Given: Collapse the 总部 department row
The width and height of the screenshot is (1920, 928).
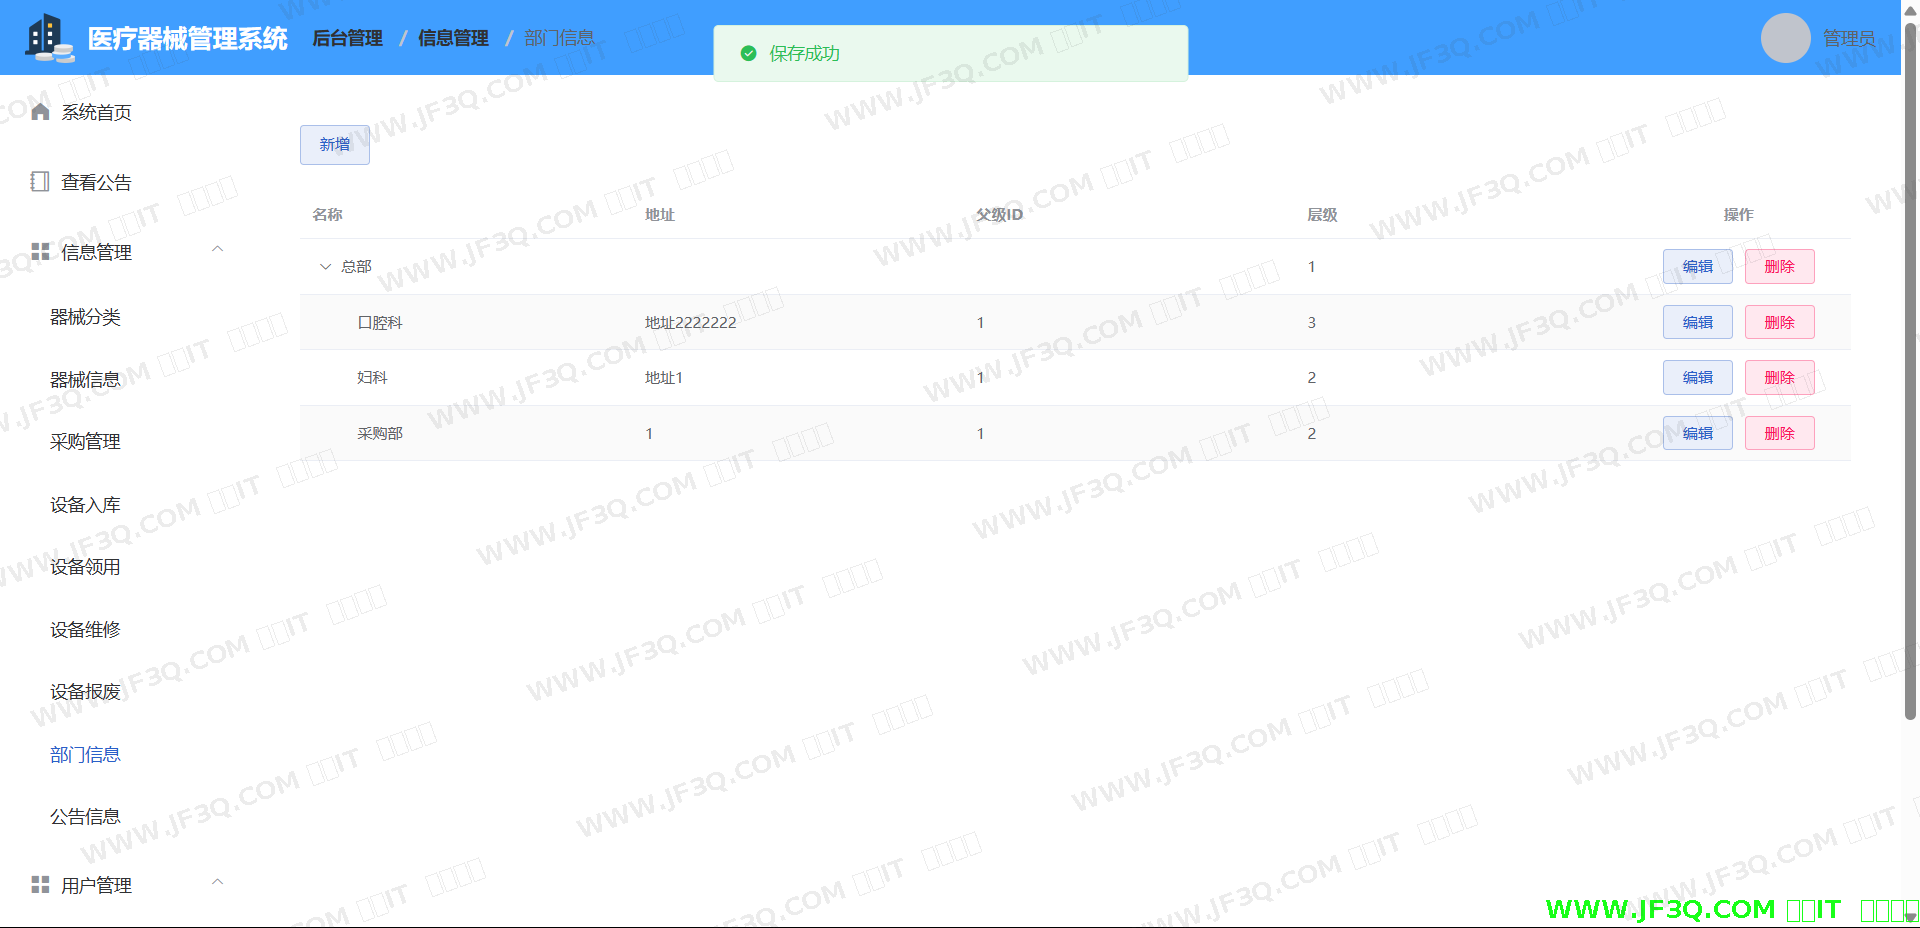Looking at the screenshot, I should (325, 267).
